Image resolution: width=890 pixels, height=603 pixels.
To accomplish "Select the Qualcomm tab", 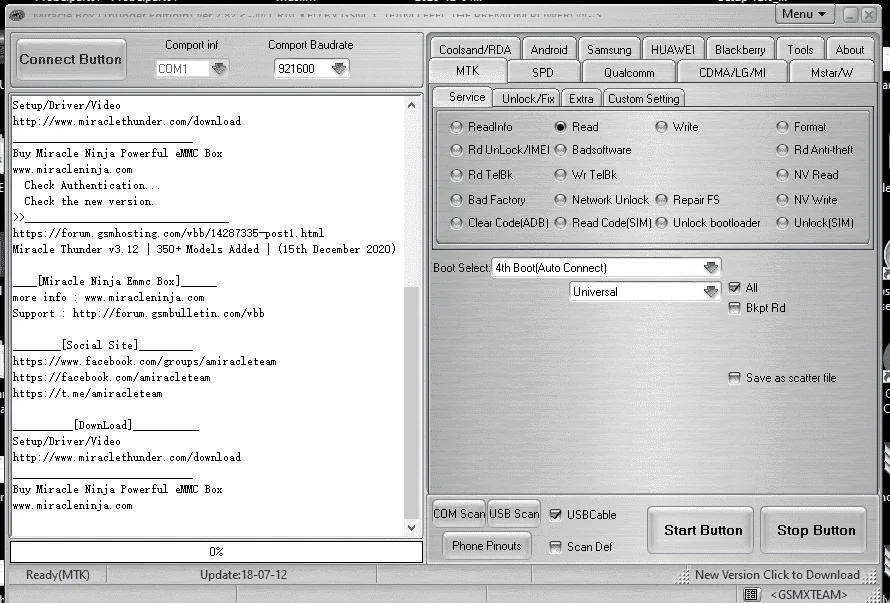I will click(629, 72).
